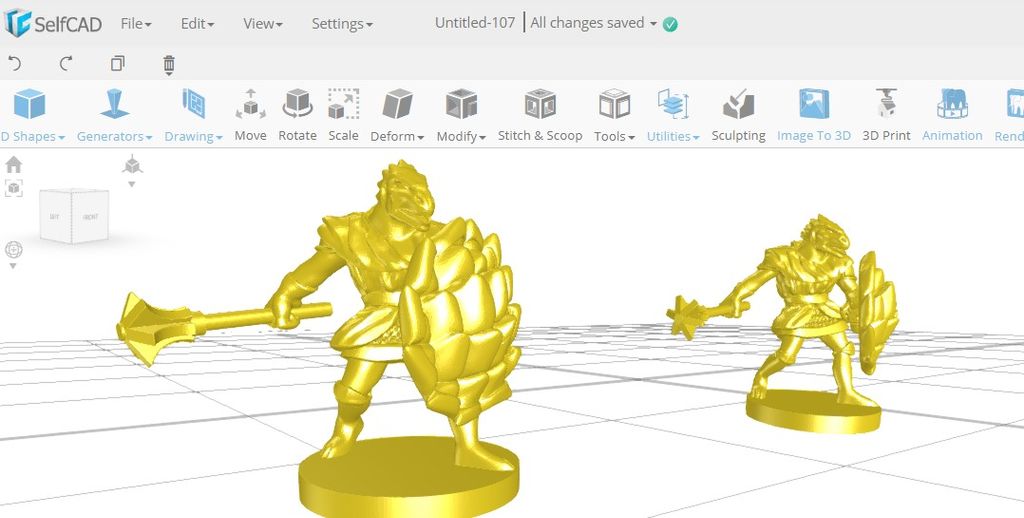Image resolution: width=1024 pixels, height=518 pixels.
Task: Click the Undo arrow icon
Action: pos(15,64)
